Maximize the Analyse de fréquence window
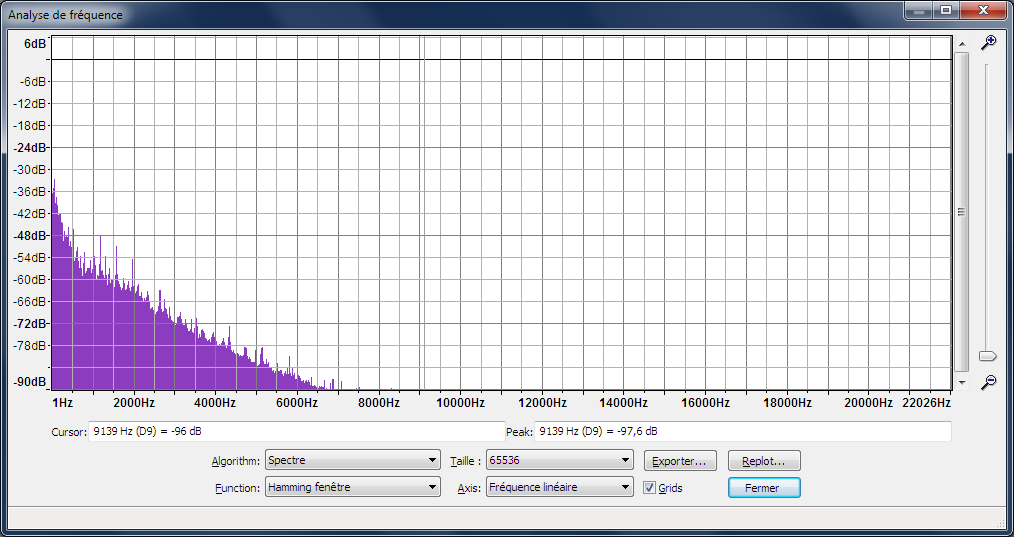The image size is (1014, 537). pyautogui.click(x=945, y=10)
